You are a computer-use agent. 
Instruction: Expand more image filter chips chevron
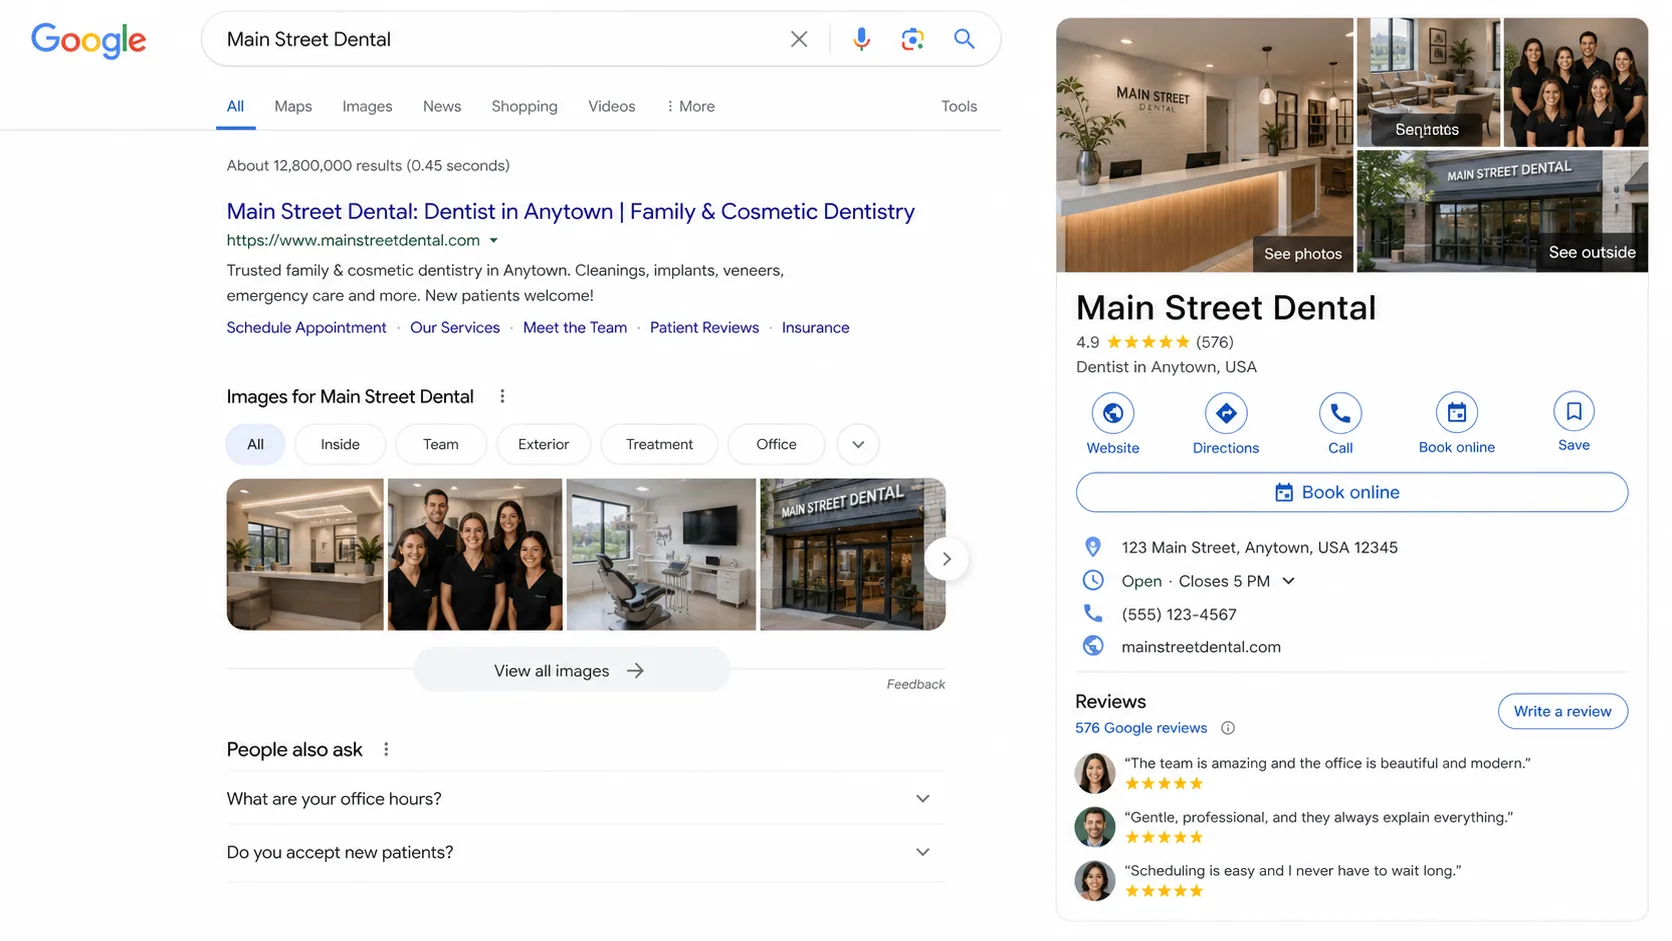858,444
